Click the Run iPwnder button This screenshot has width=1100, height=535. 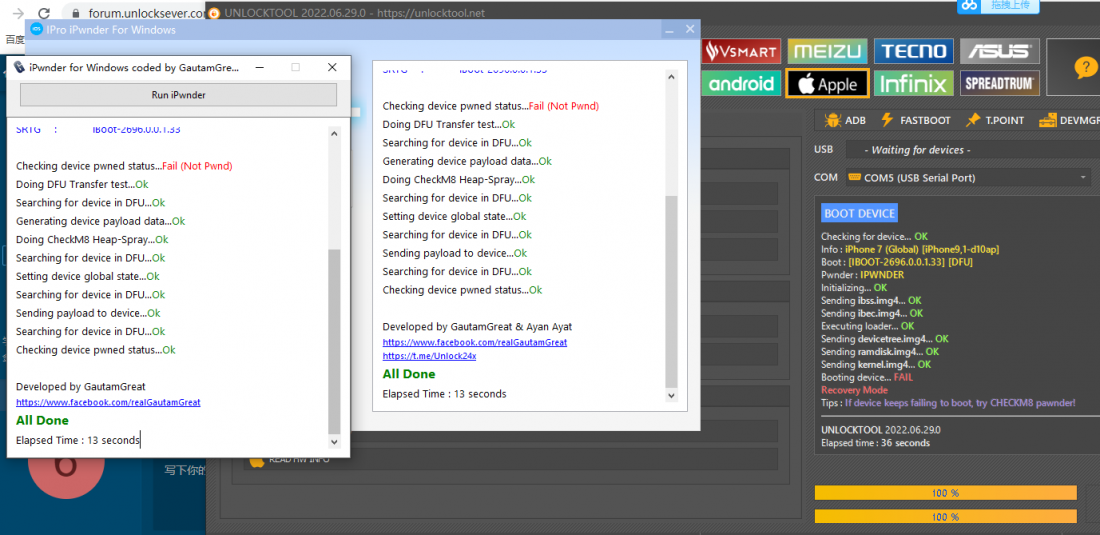point(178,95)
